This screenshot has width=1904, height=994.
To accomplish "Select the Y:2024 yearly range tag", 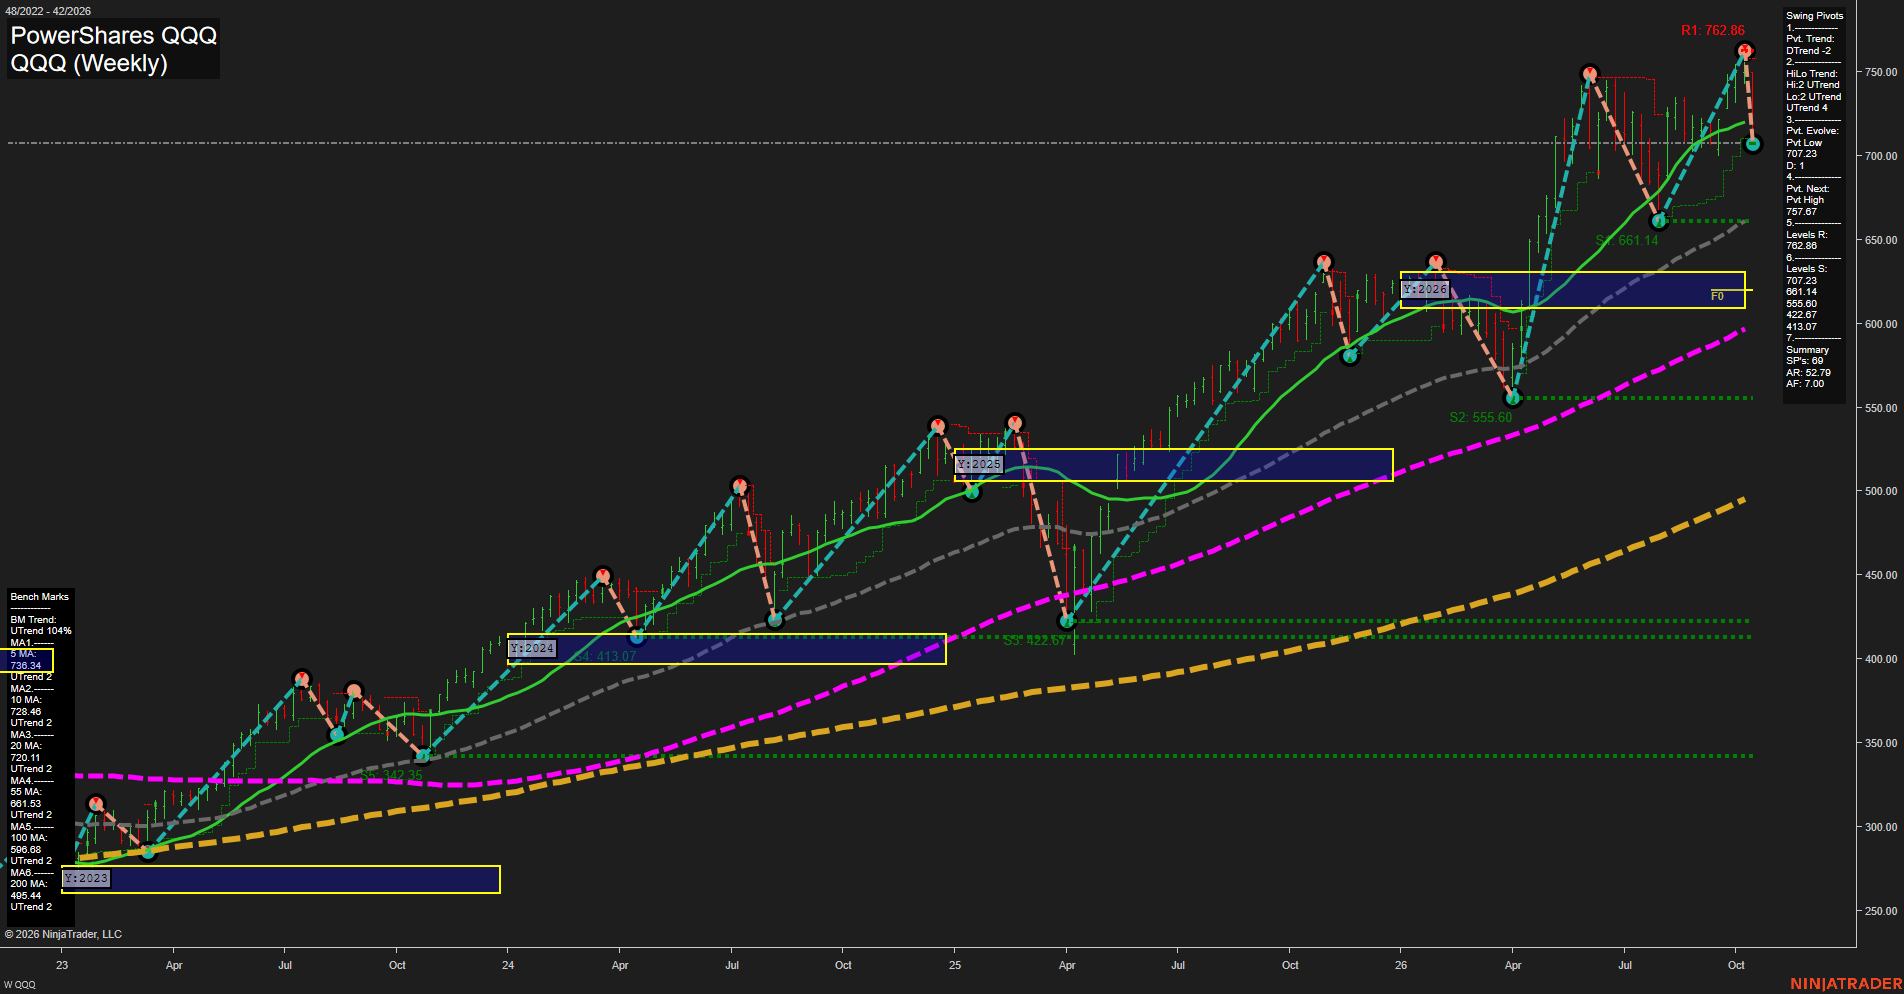I will click(532, 648).
